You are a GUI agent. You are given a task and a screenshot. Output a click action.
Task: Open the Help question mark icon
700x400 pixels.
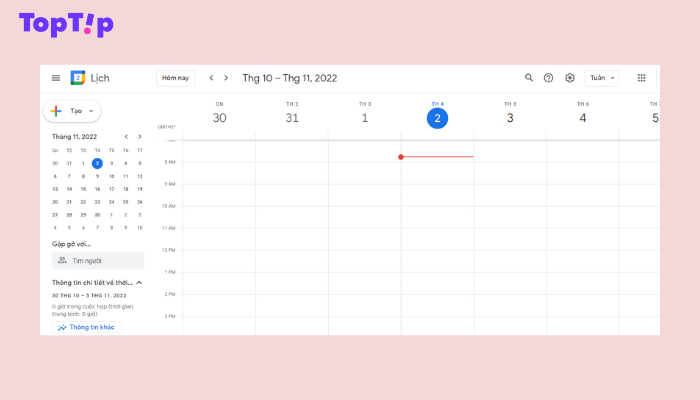click(x=548, y=78)
